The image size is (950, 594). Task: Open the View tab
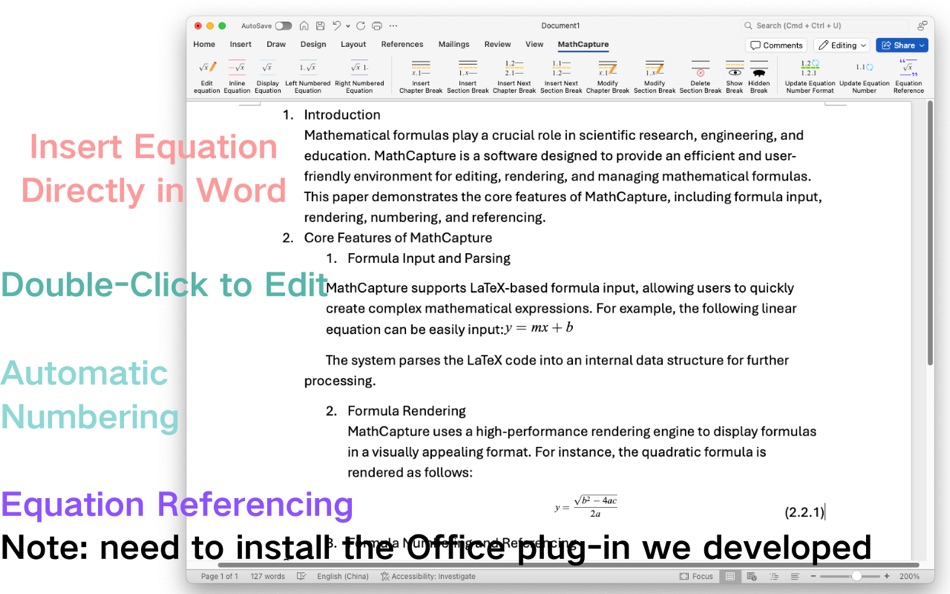point(534,44)
